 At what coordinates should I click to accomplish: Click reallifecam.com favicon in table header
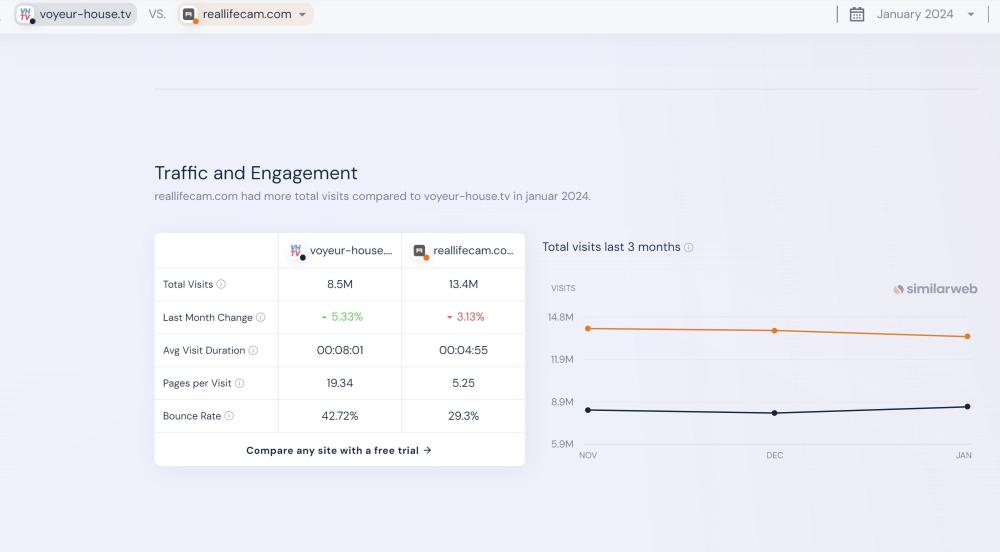click(420, 251)
